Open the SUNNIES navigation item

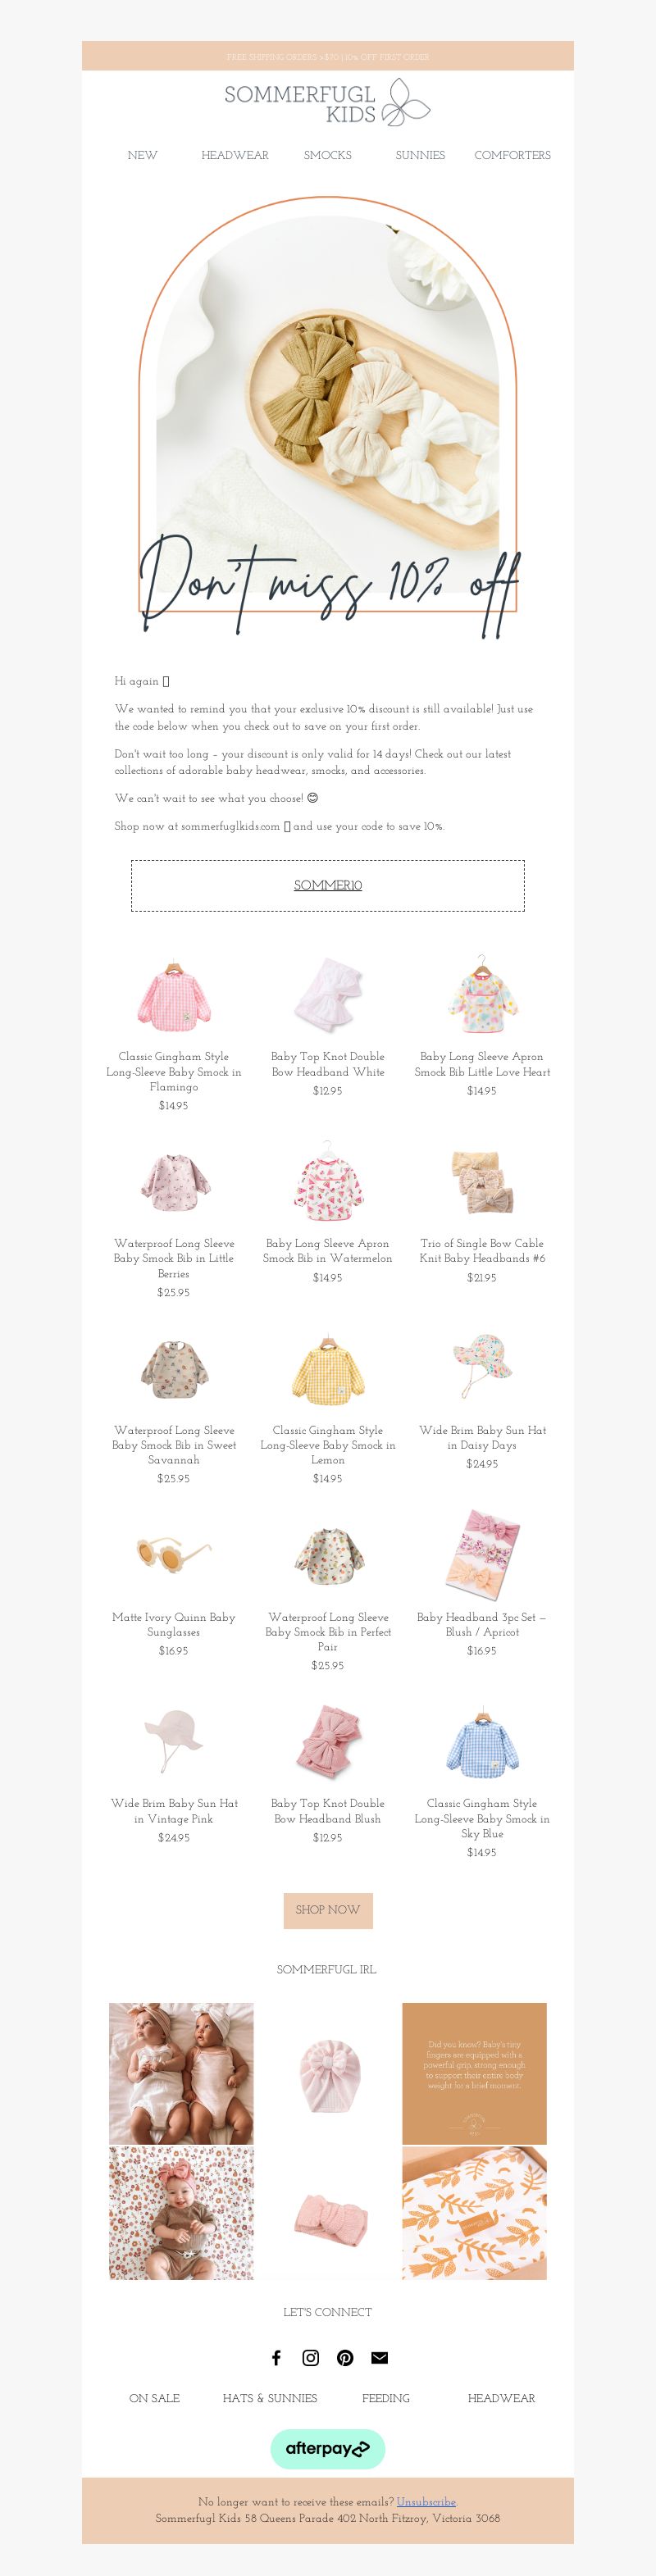(x=420, y=155)
